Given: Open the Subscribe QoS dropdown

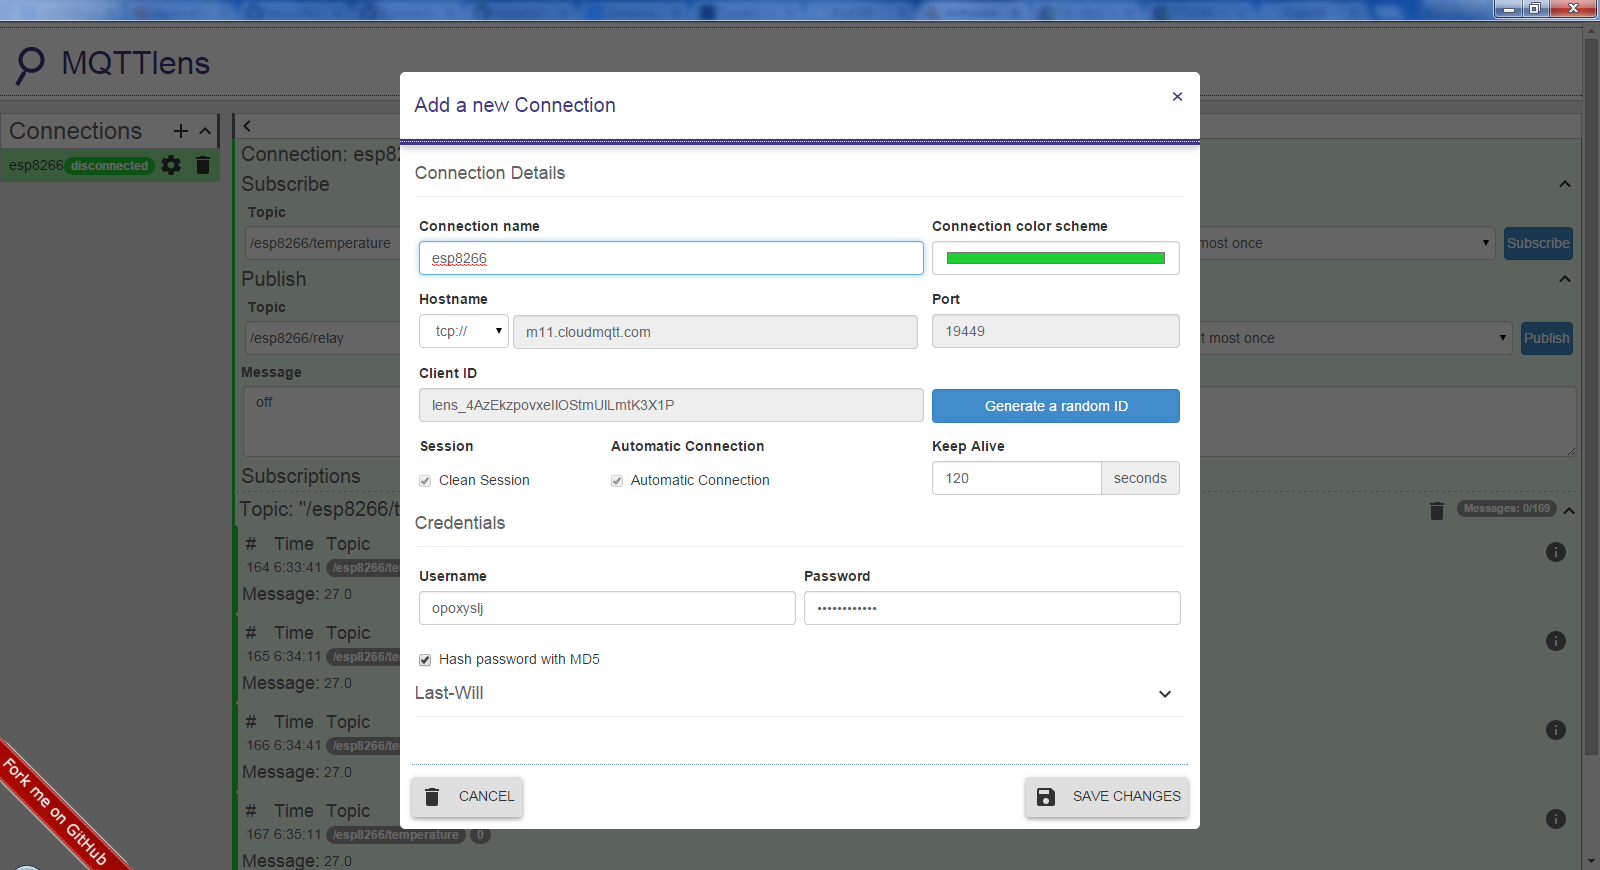Looking at the screenshot, I should coord(1346,243).
